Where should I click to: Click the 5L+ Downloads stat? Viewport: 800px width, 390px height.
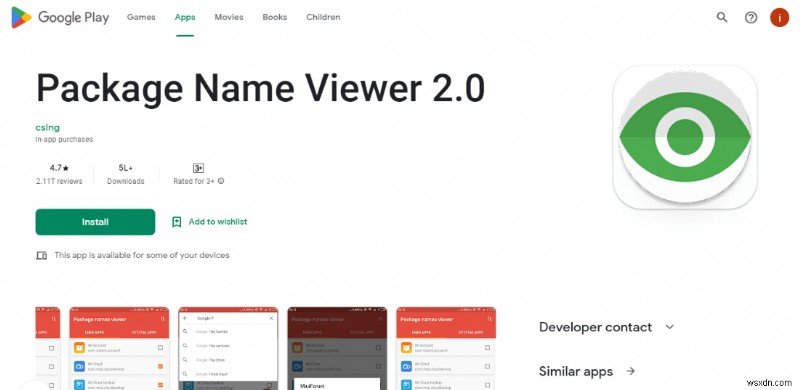[x=126, y=174]
